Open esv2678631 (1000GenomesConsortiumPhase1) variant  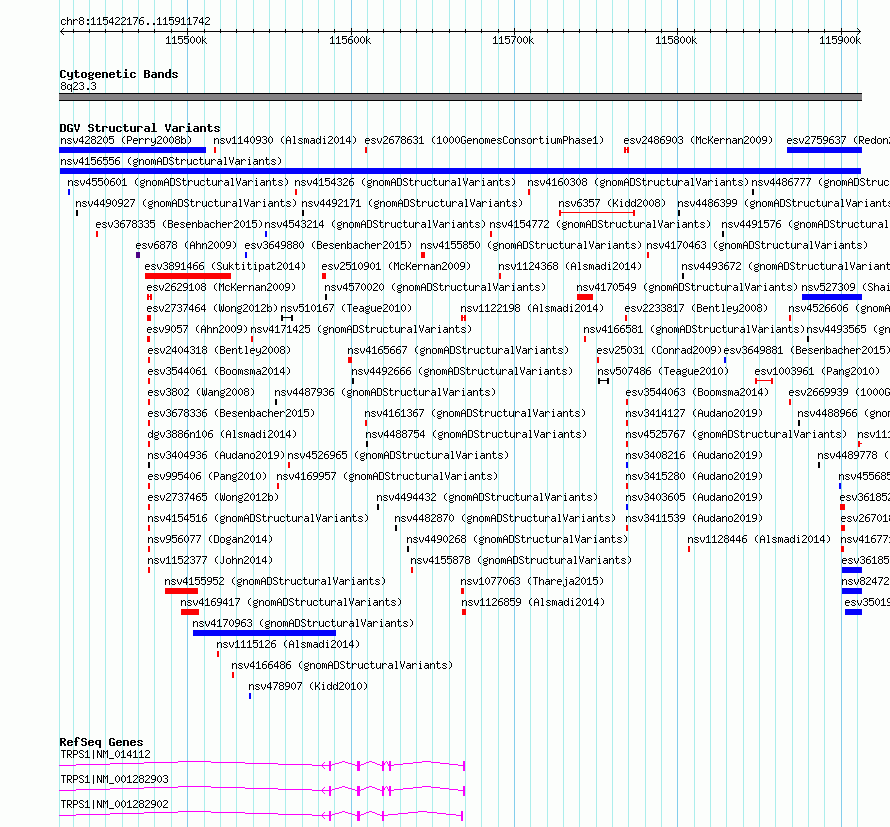click(484, 140)
